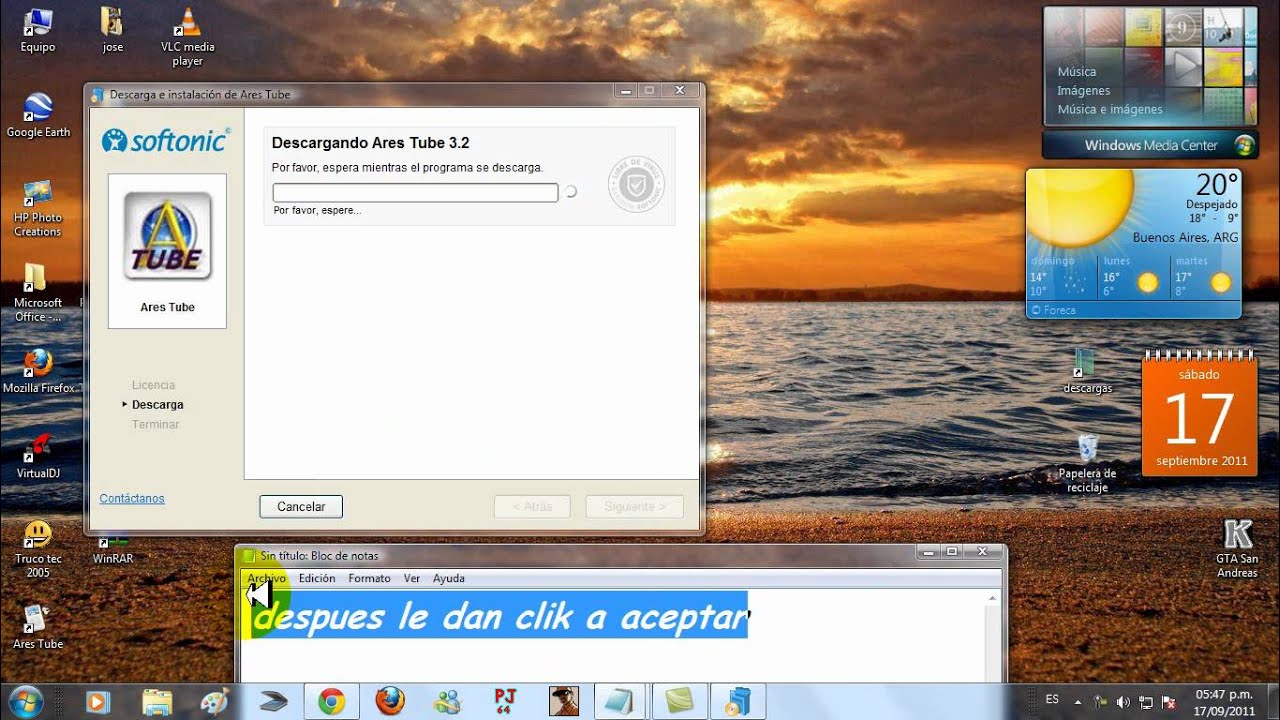Select the Descarga step in the installer sidebar
This screenshot has width=1280, height=720.
point(158,405)
